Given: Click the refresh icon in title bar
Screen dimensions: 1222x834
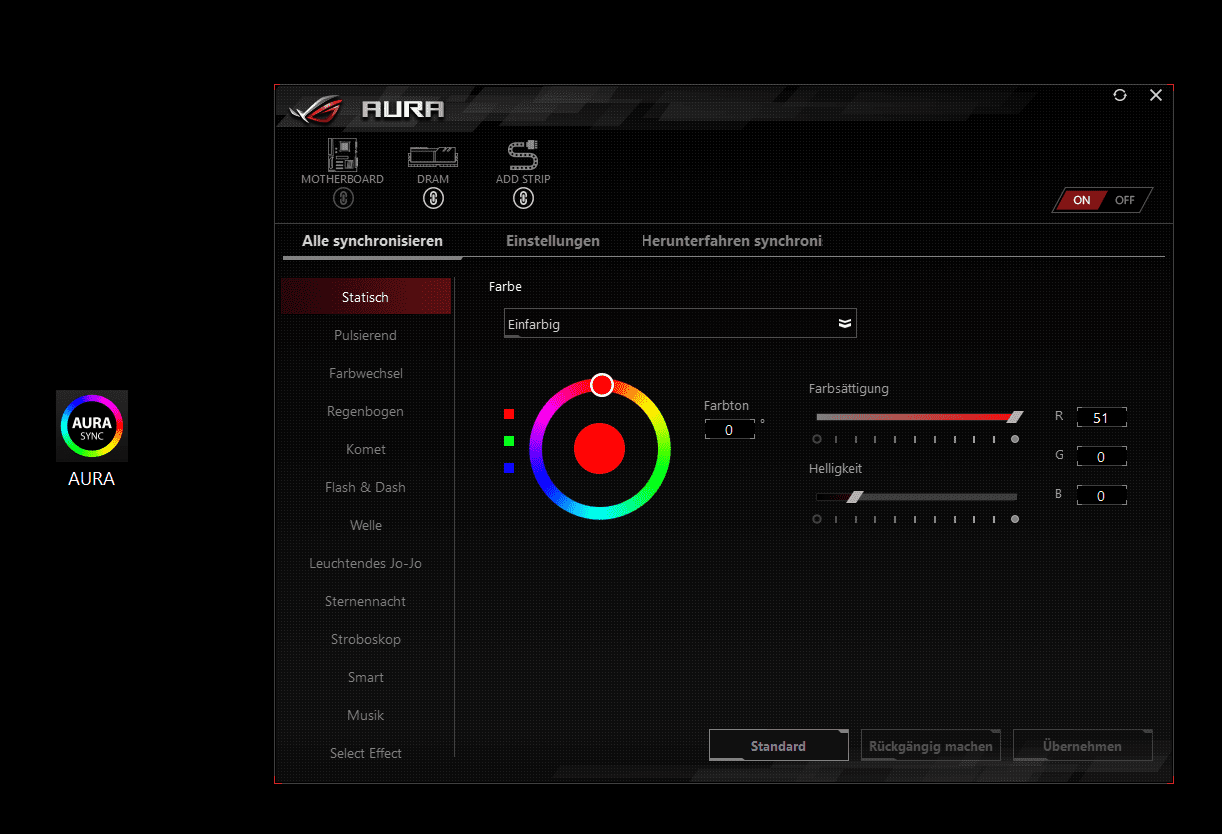Looking at the screenshot, I should 1120,95.
